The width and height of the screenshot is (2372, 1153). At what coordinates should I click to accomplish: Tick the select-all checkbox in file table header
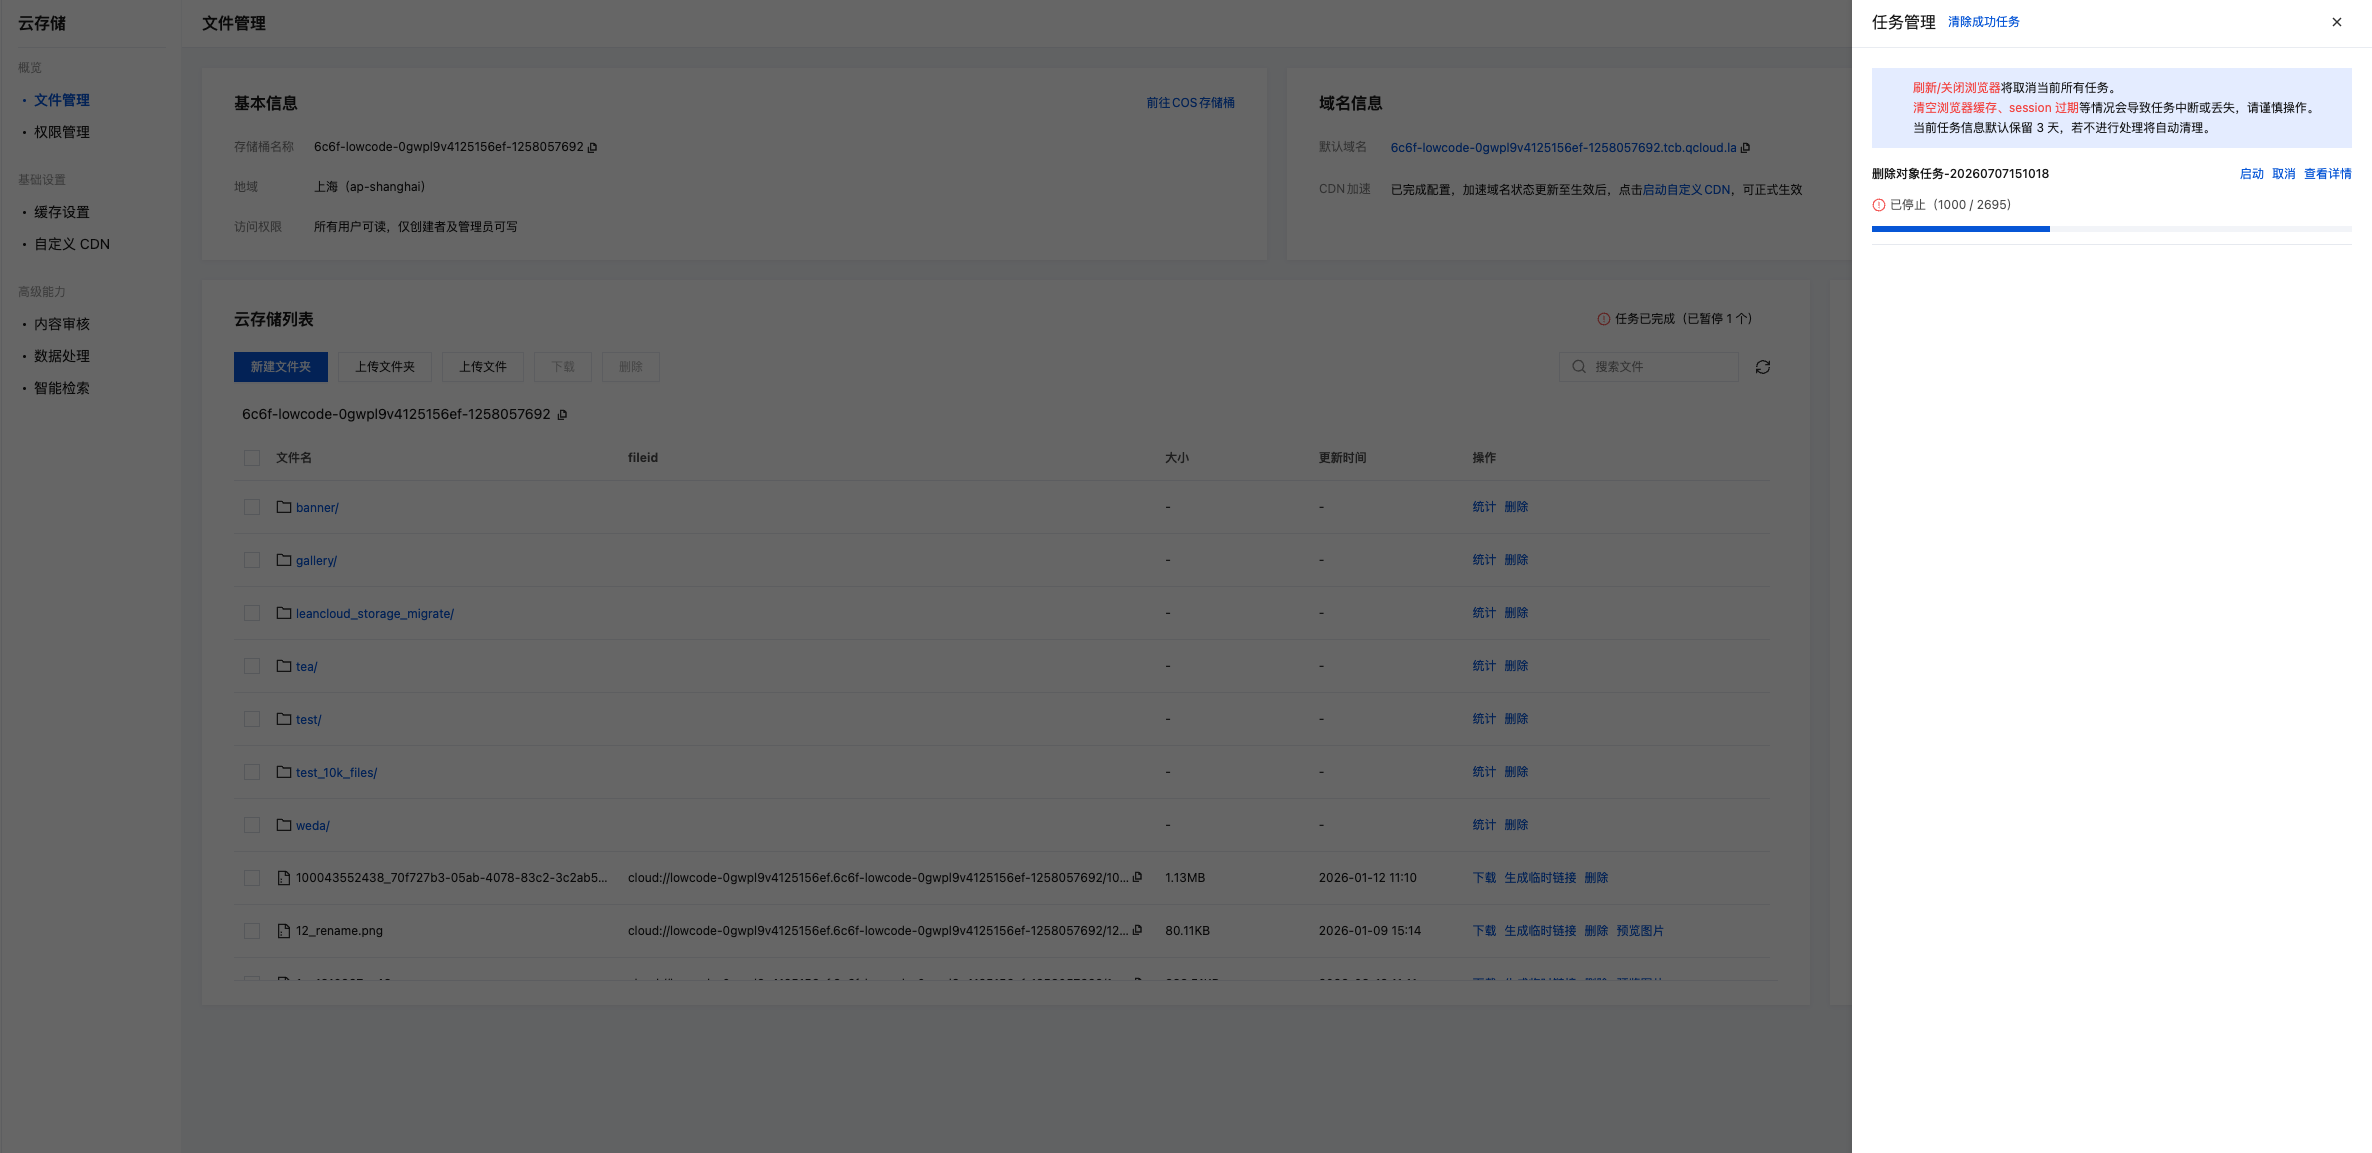pyautogui.click(x=252, y=458)
